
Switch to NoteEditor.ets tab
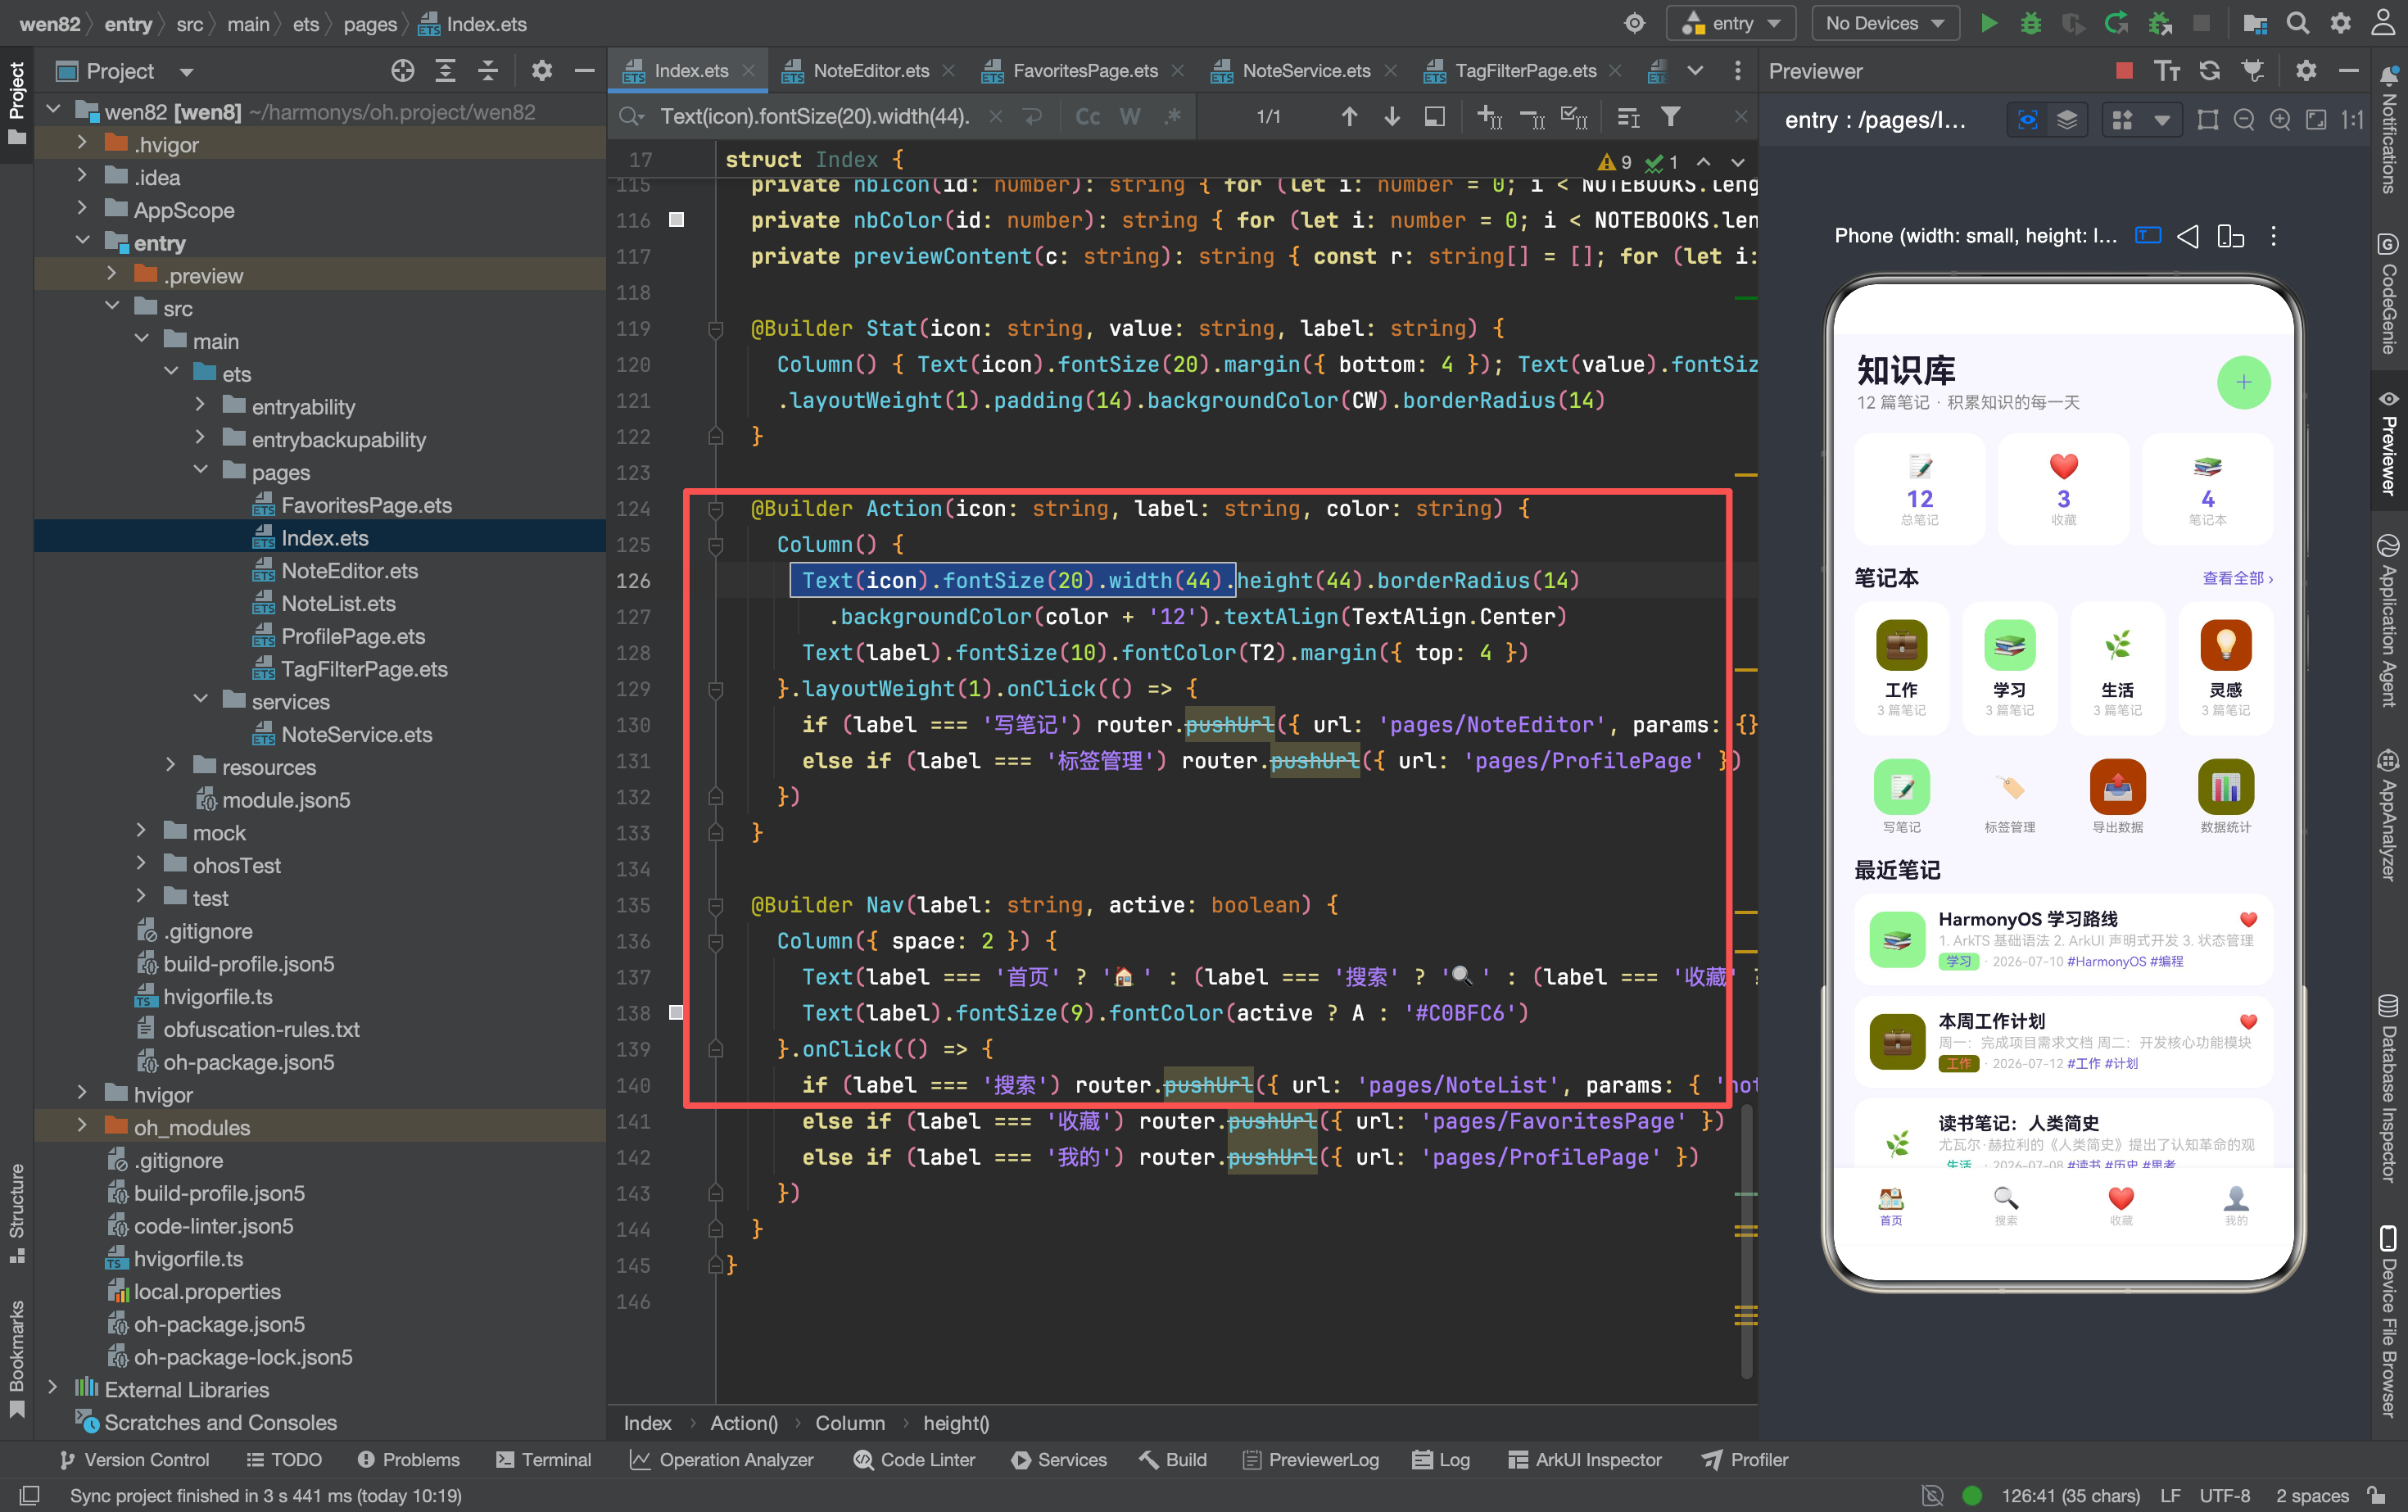click(x=869, y=70)
